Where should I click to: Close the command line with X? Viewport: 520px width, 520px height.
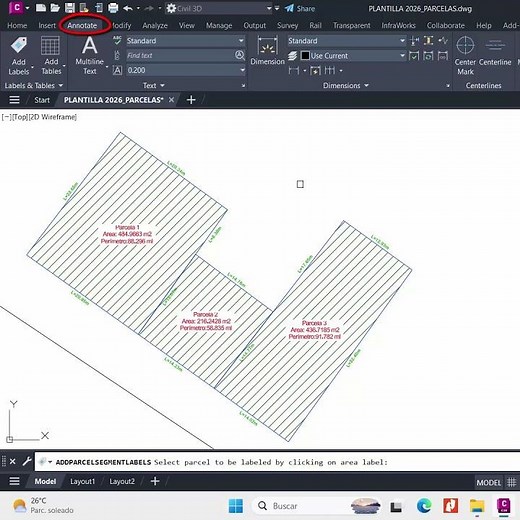tap(13, 461)
